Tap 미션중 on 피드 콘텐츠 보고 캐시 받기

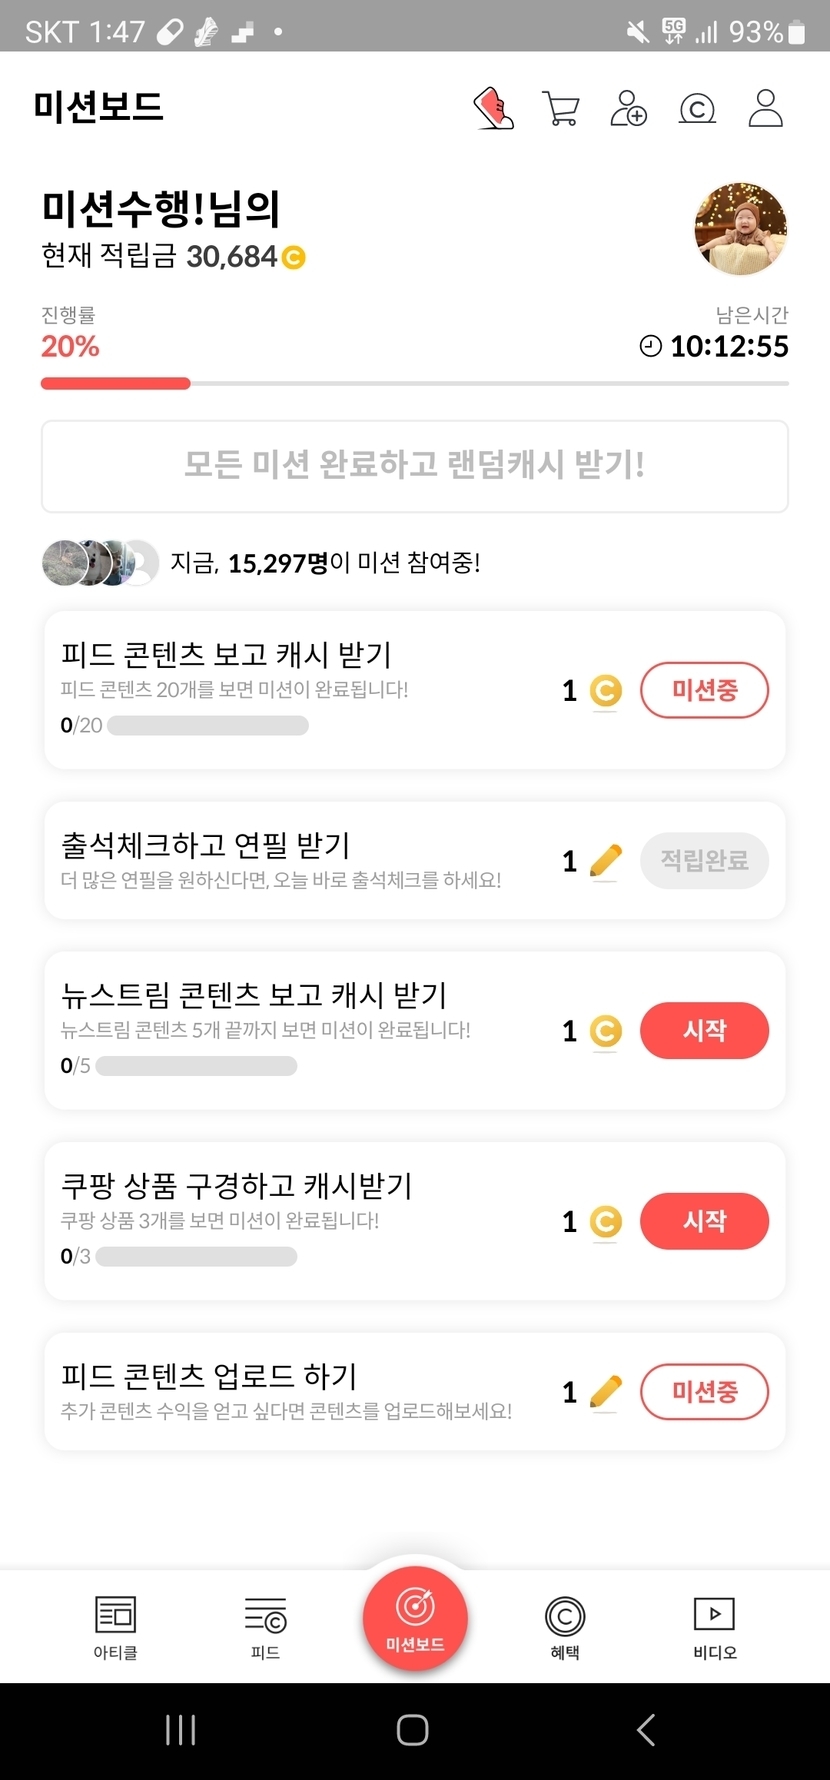click(x=704, y=690)
